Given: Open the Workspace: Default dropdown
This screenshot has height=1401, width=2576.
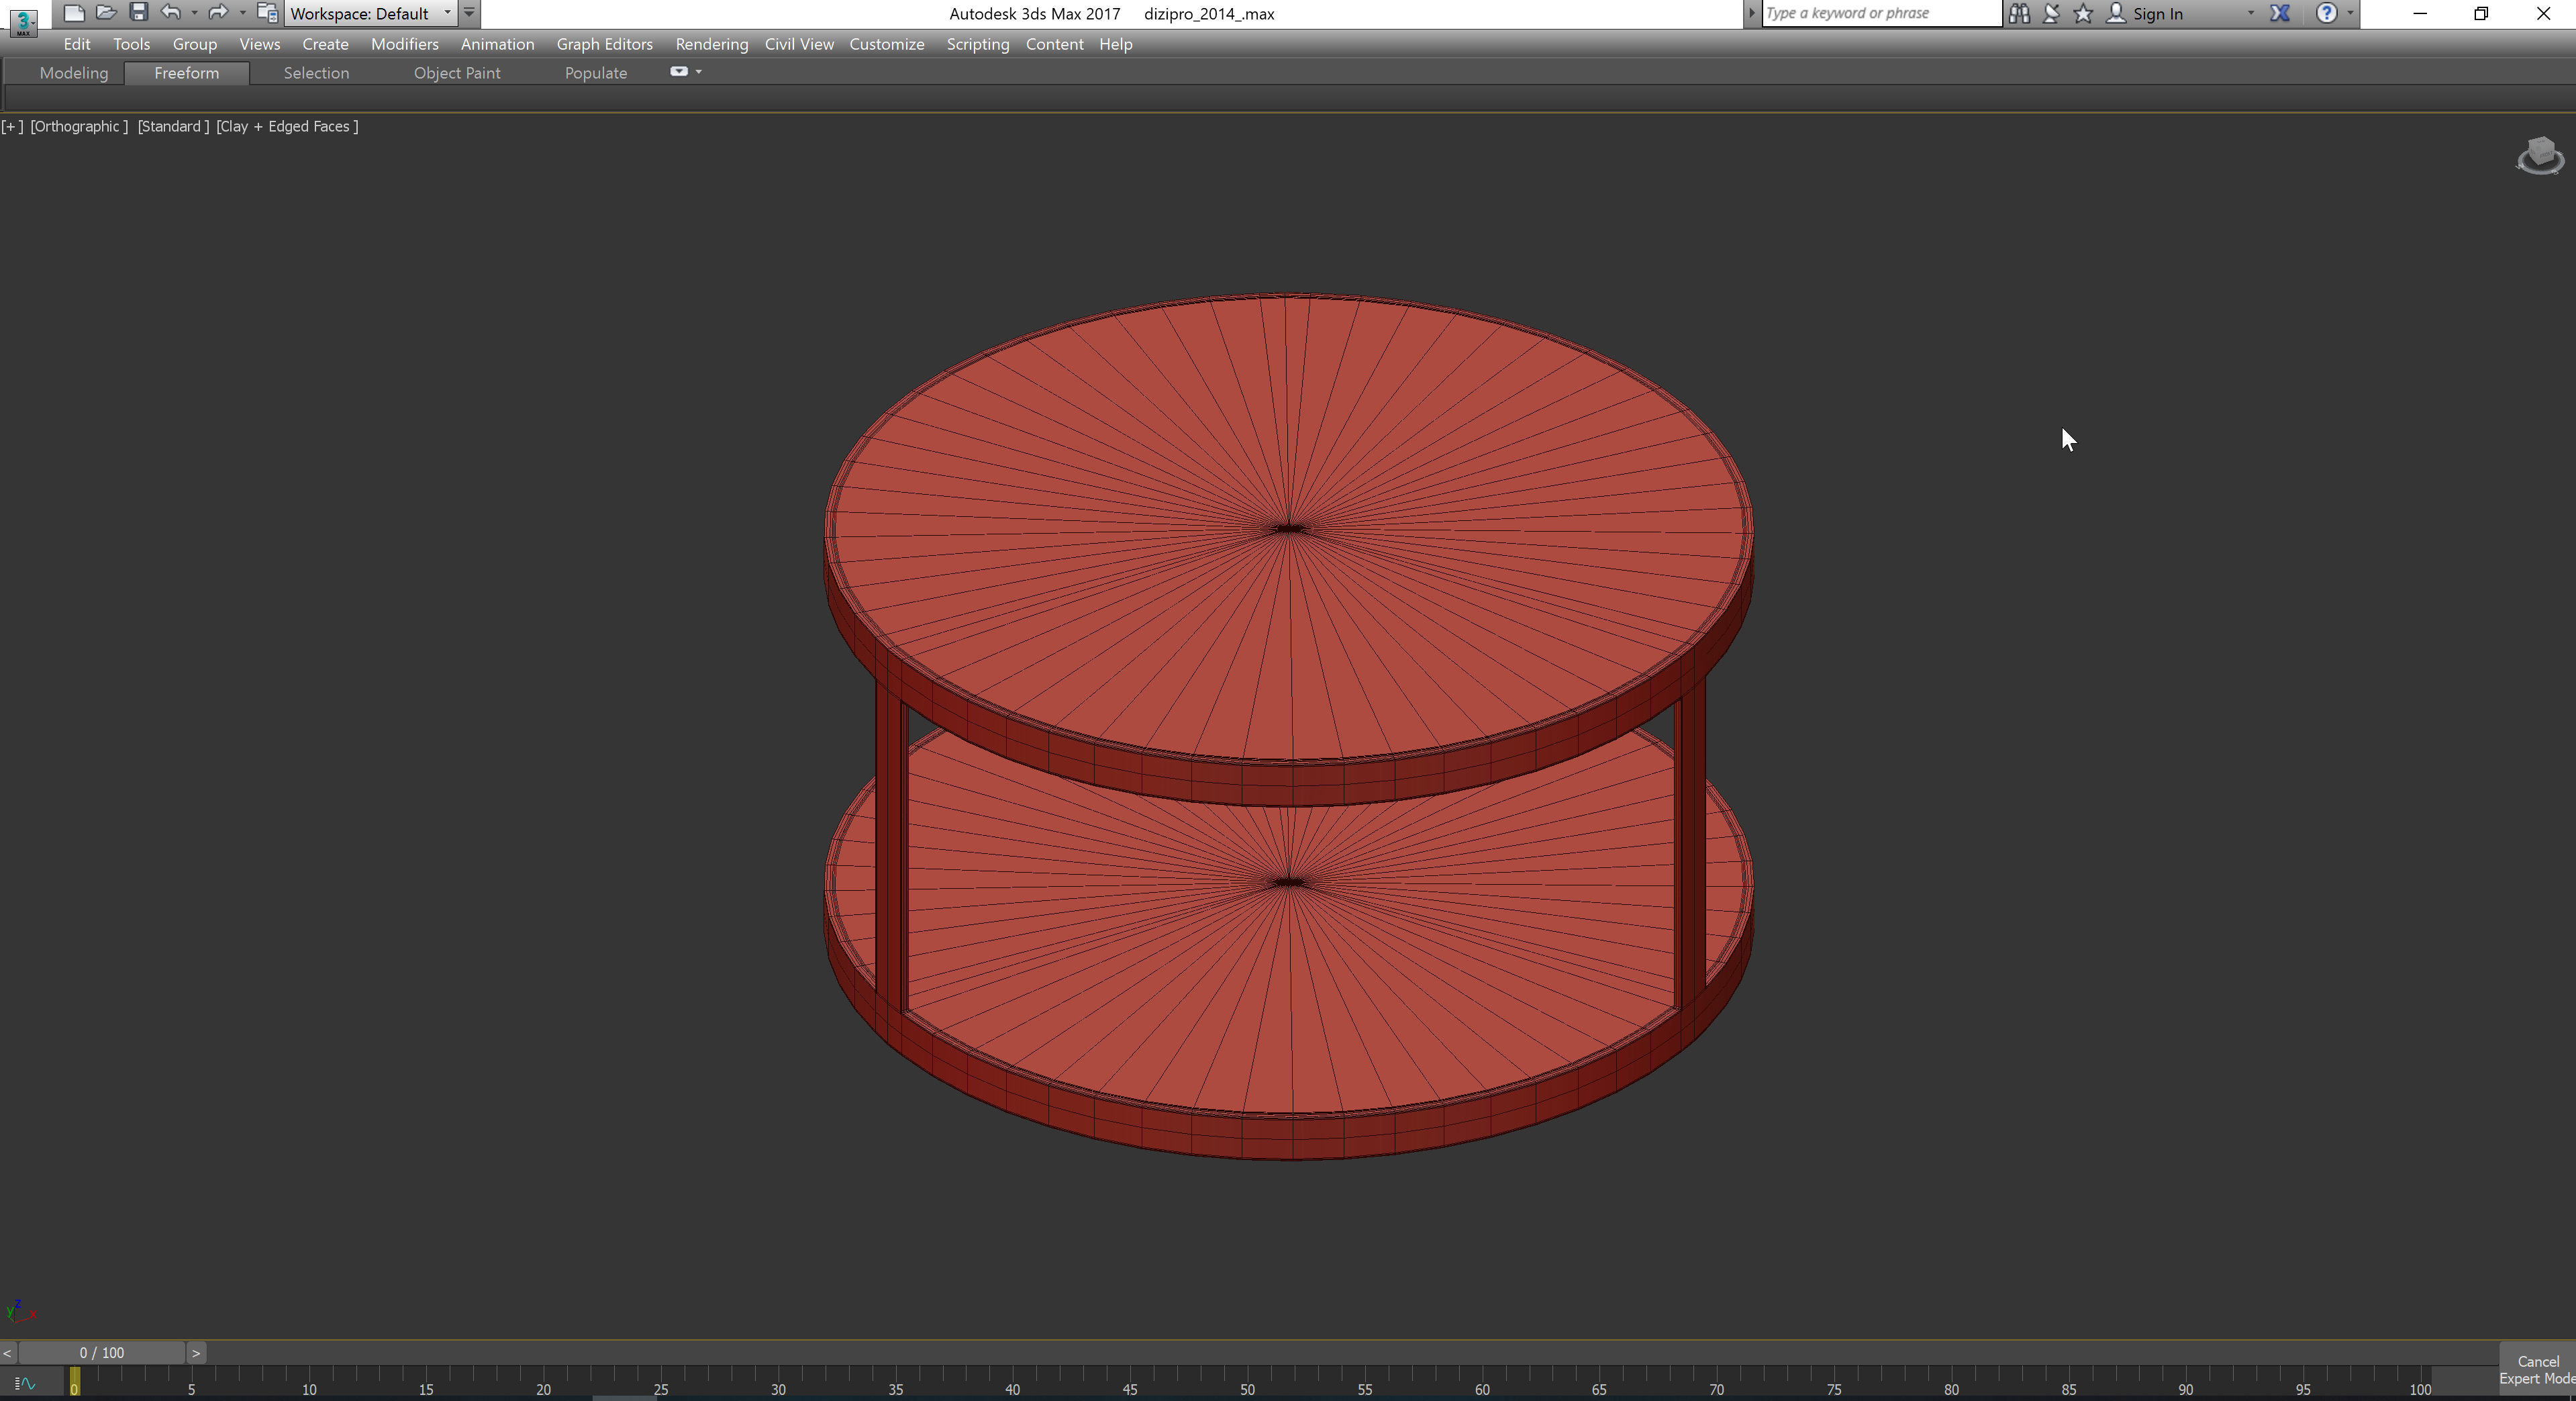Looking at the screenshot, I should pos(370,13).
